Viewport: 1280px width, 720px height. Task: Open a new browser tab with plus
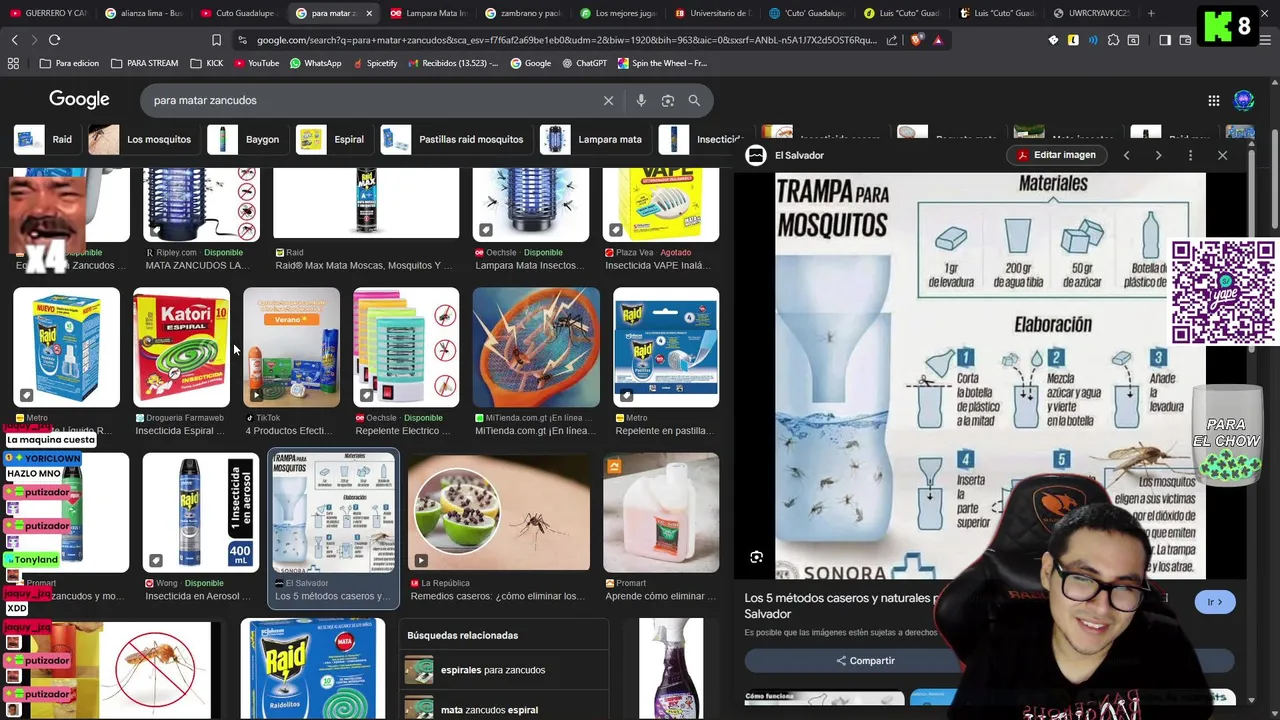click(x=1151, y=13)
